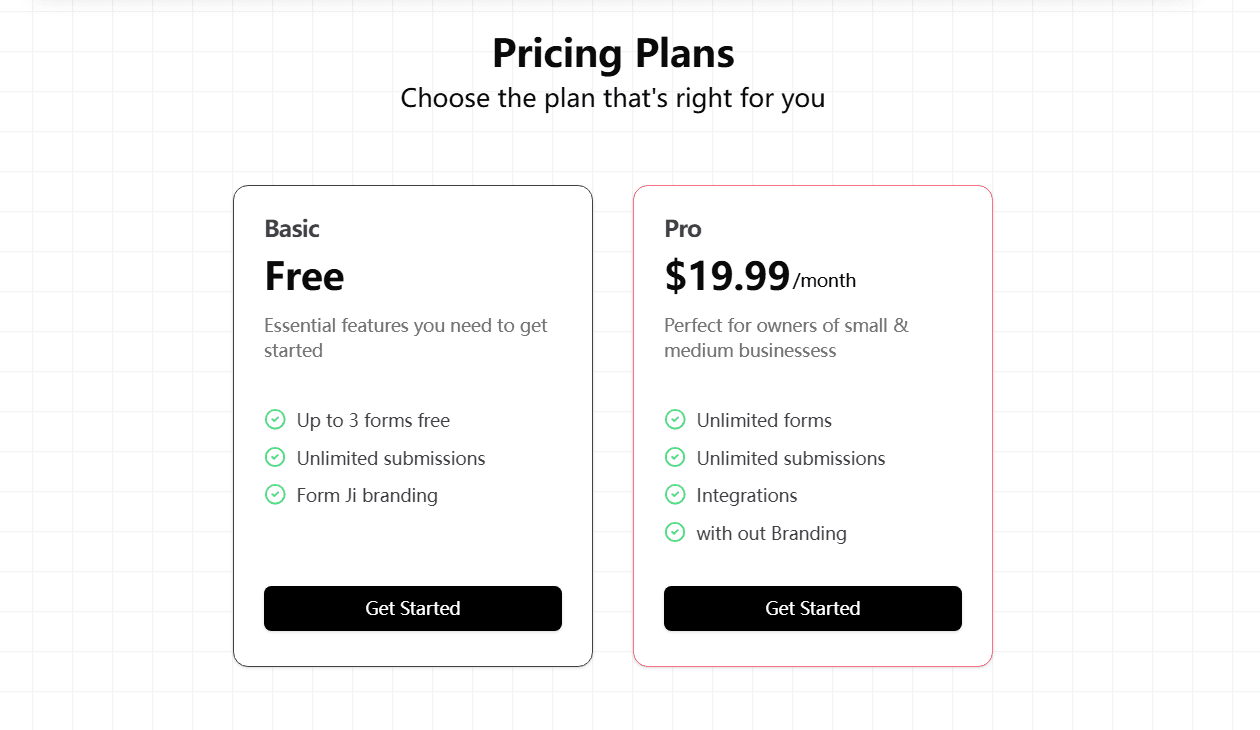Screen dimensions: 1260x730
Task: Click the Free price text
Action: click(x=304, y=276)
